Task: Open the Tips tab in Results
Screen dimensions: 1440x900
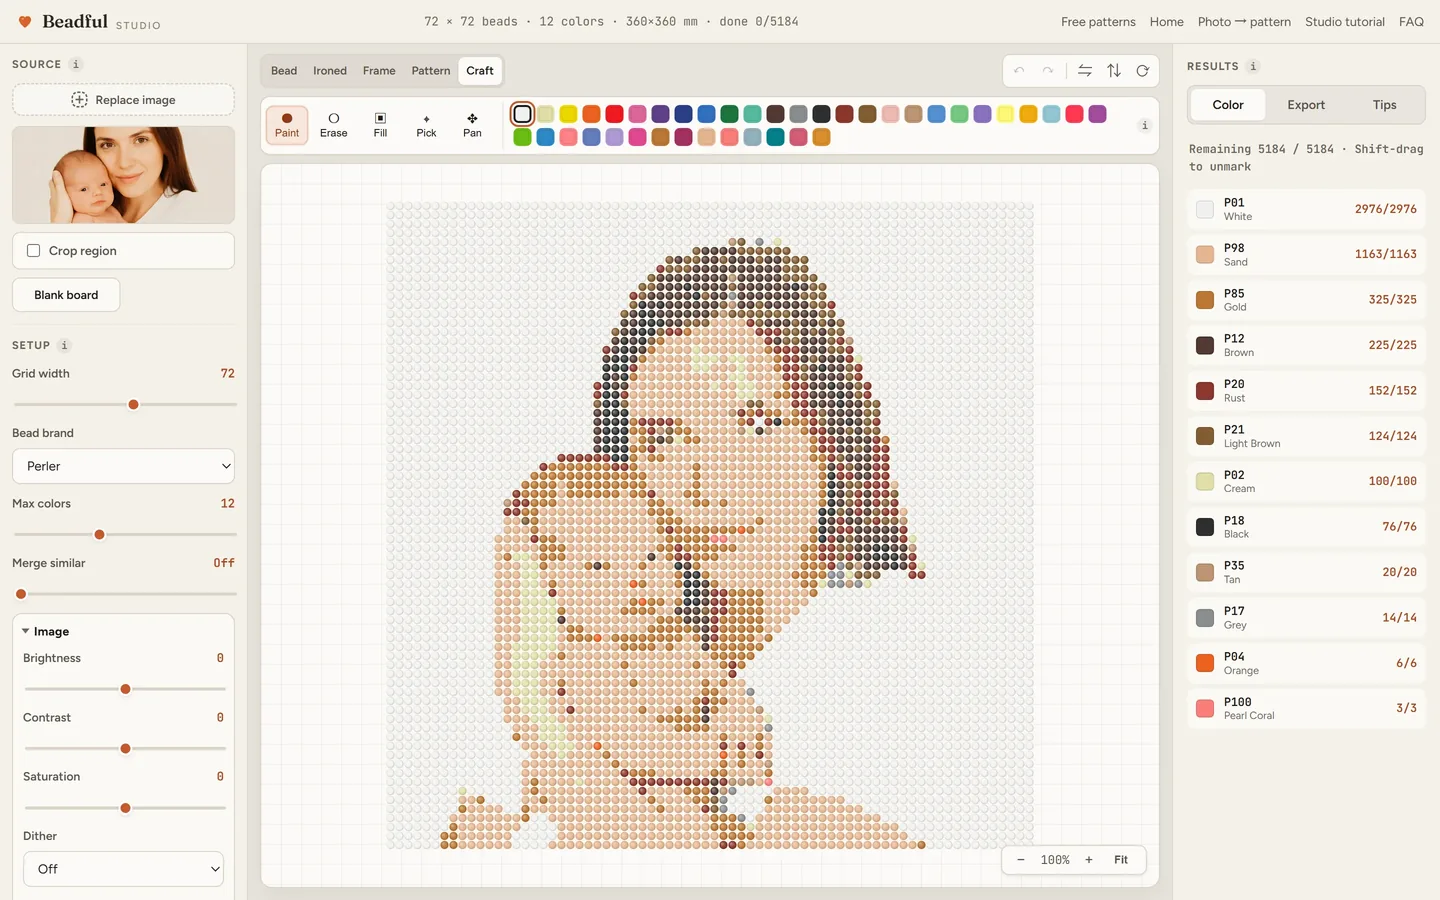Action: 1384,105
